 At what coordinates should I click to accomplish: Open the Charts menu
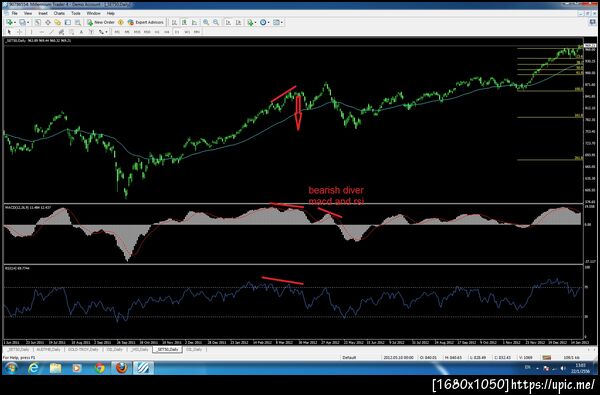(x=59, y=13)
